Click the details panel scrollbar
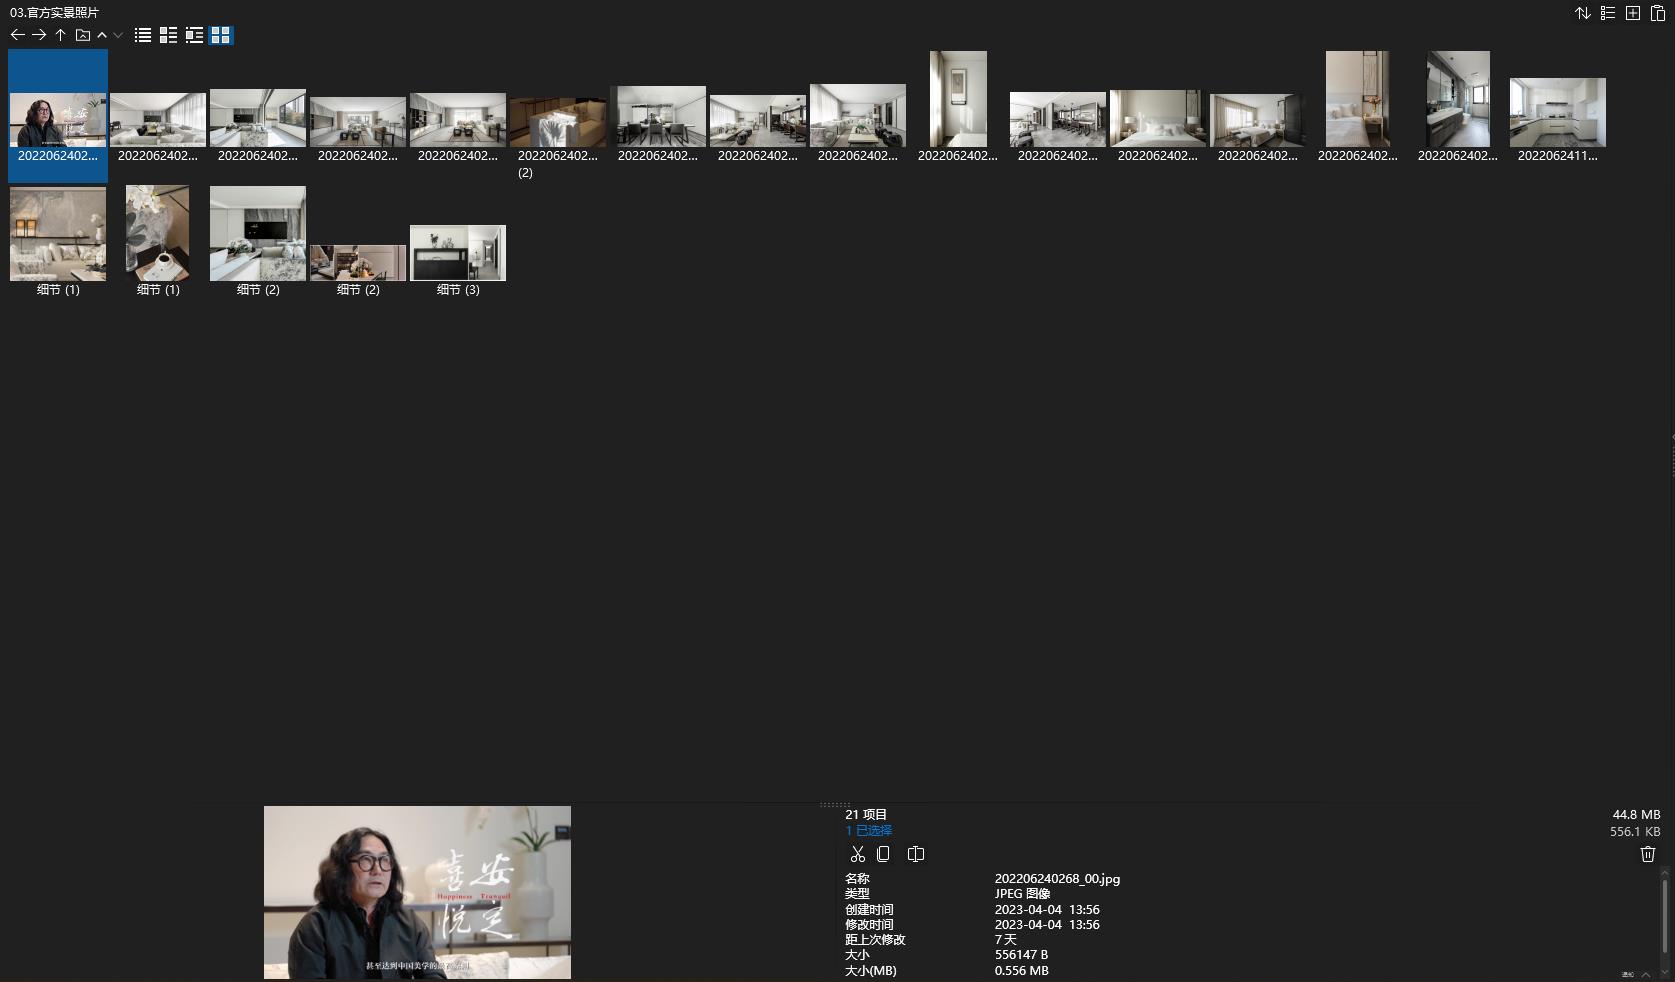This screenshot has height=982, width=1675. click(1665, 915)
